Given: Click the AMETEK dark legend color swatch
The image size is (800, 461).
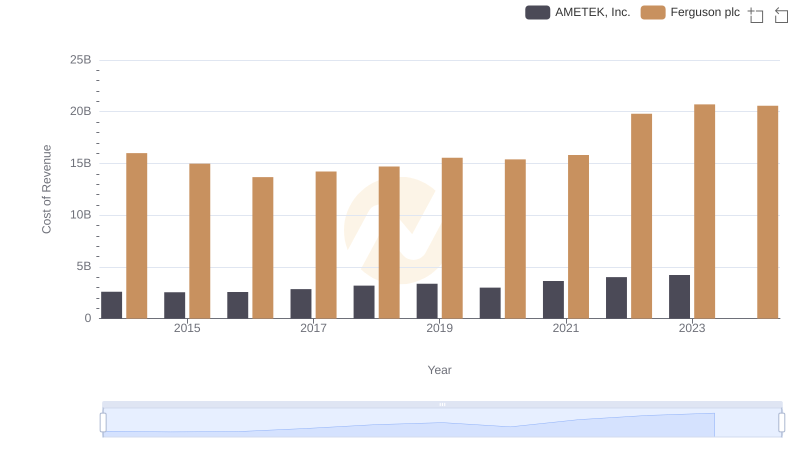Looking at the screenshot, I should [537, 12].
